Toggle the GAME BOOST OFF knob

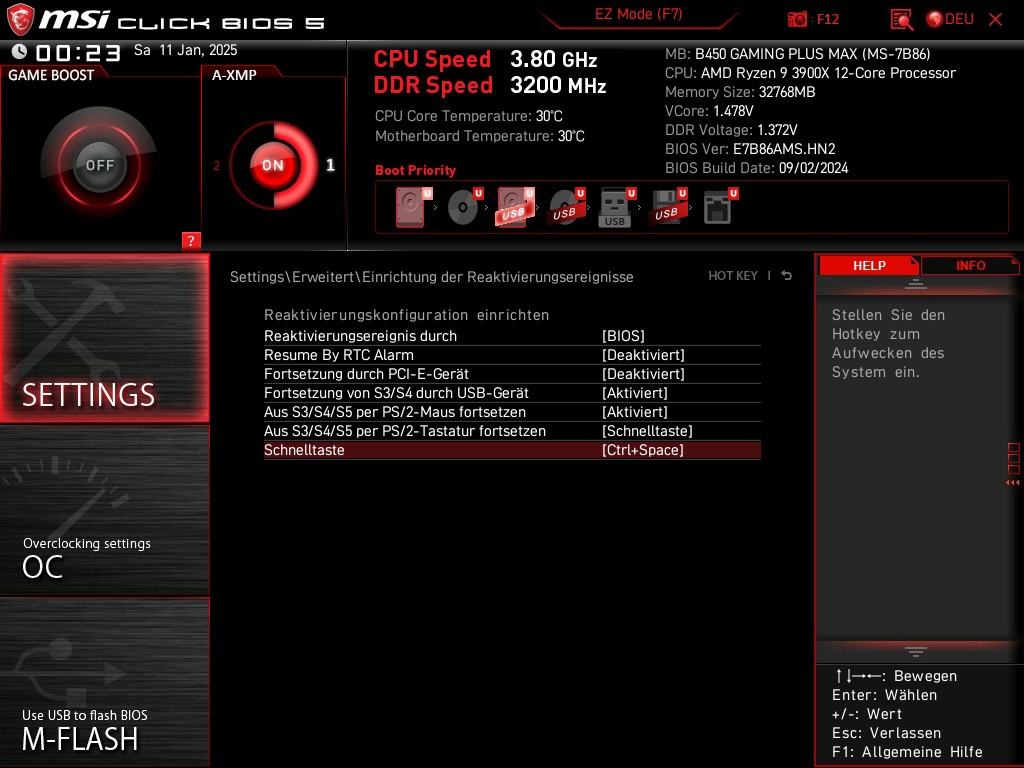point(99,165)
